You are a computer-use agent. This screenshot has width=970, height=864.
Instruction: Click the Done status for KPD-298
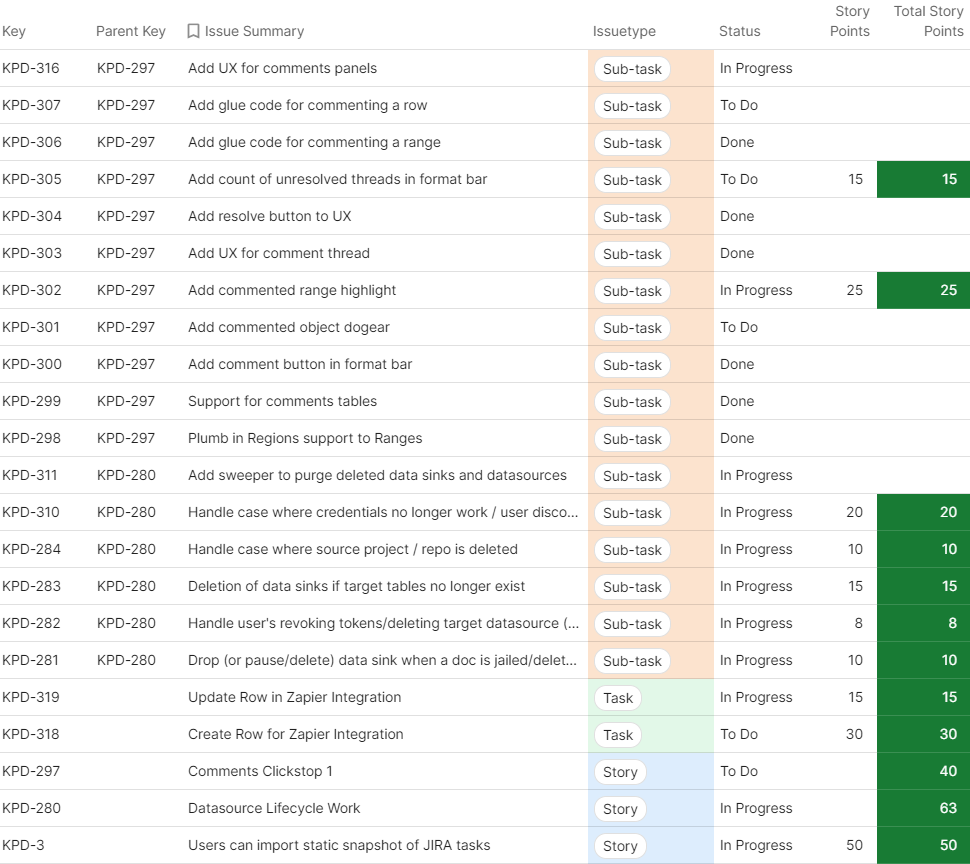(x=737, y=438)
